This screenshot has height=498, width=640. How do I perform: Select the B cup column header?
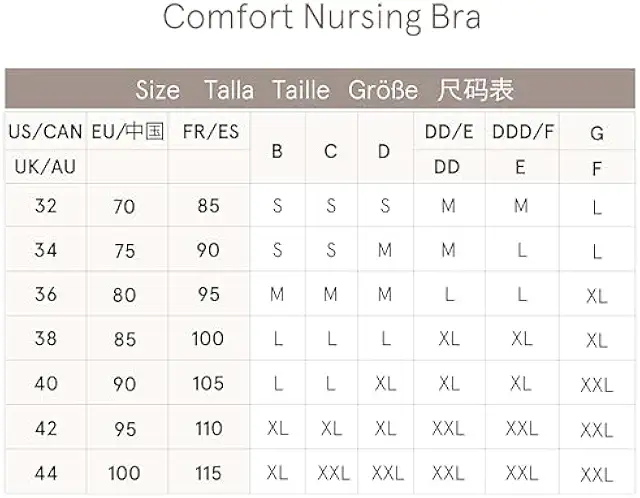(277, 153)
